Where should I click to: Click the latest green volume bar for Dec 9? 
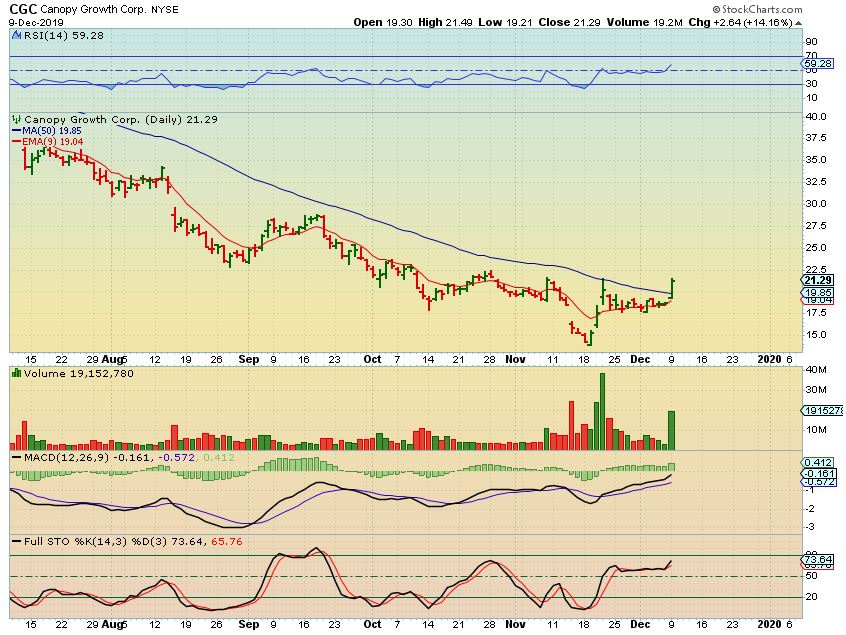[x=672, y=431]
